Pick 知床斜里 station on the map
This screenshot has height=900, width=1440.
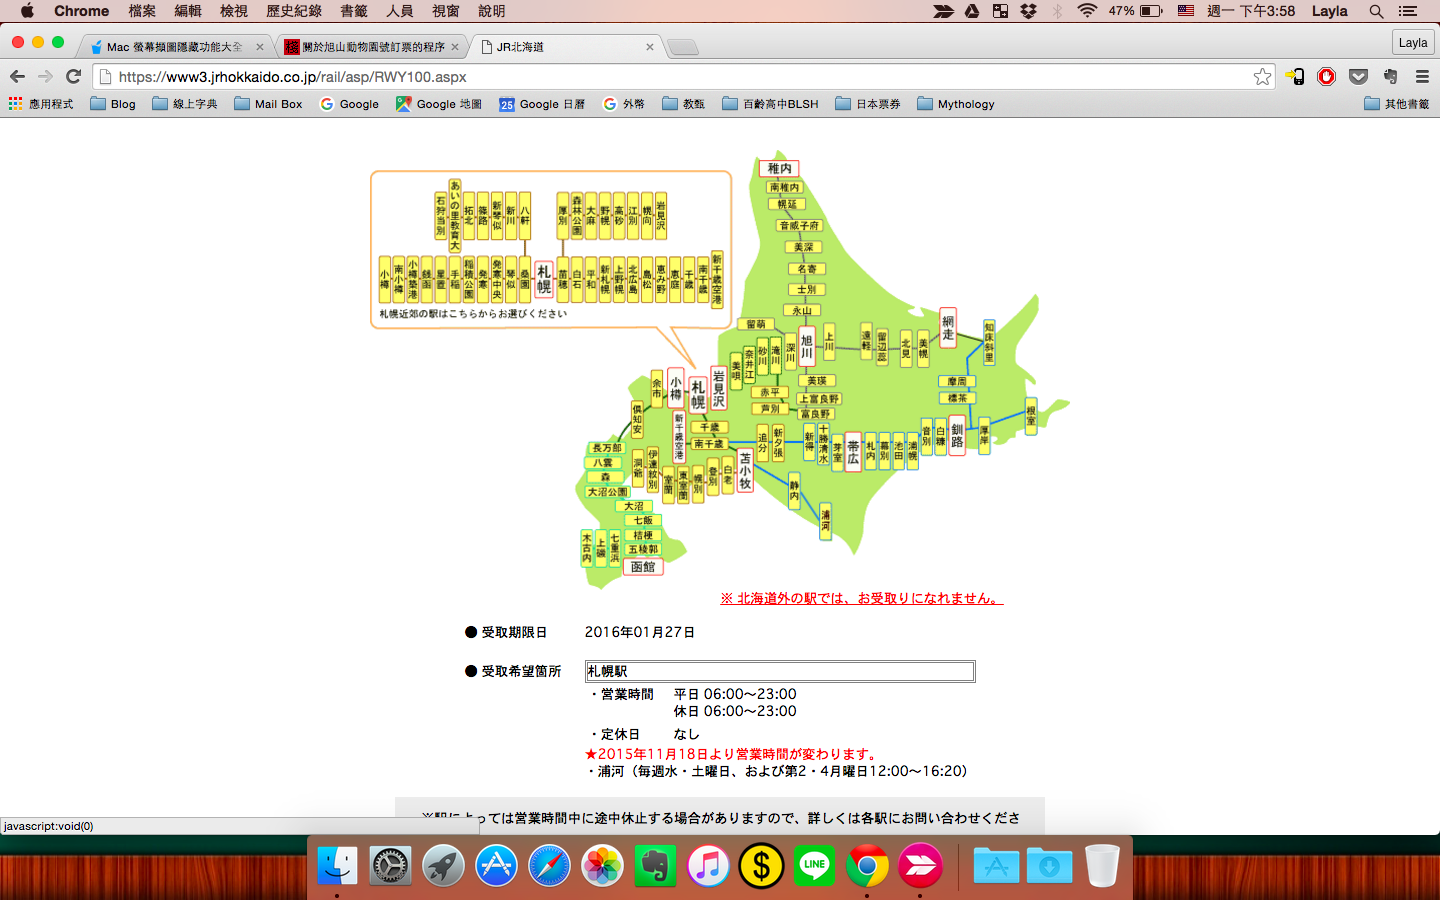coord(989,342)
